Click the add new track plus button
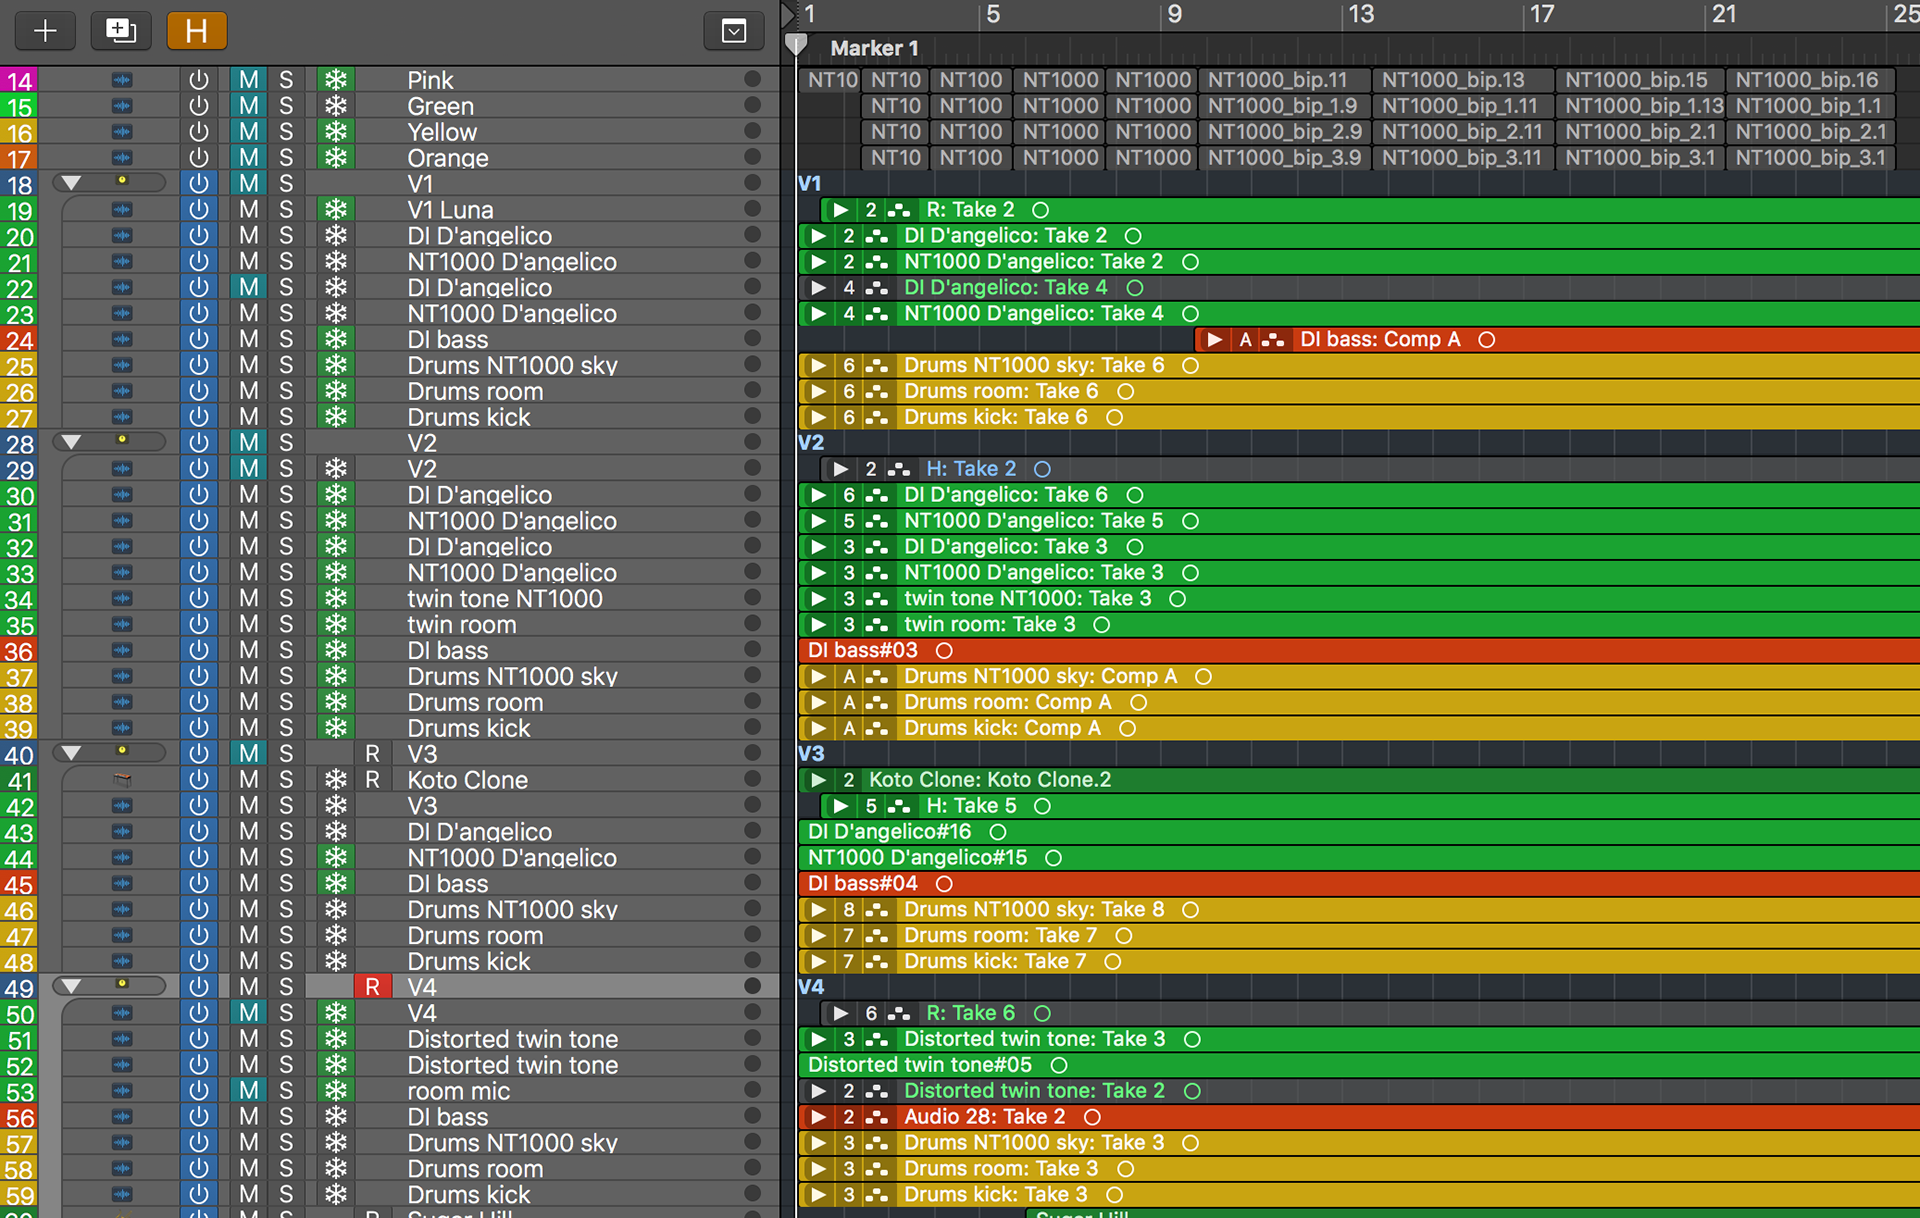1920x1218 pixels. click(45, 31)
